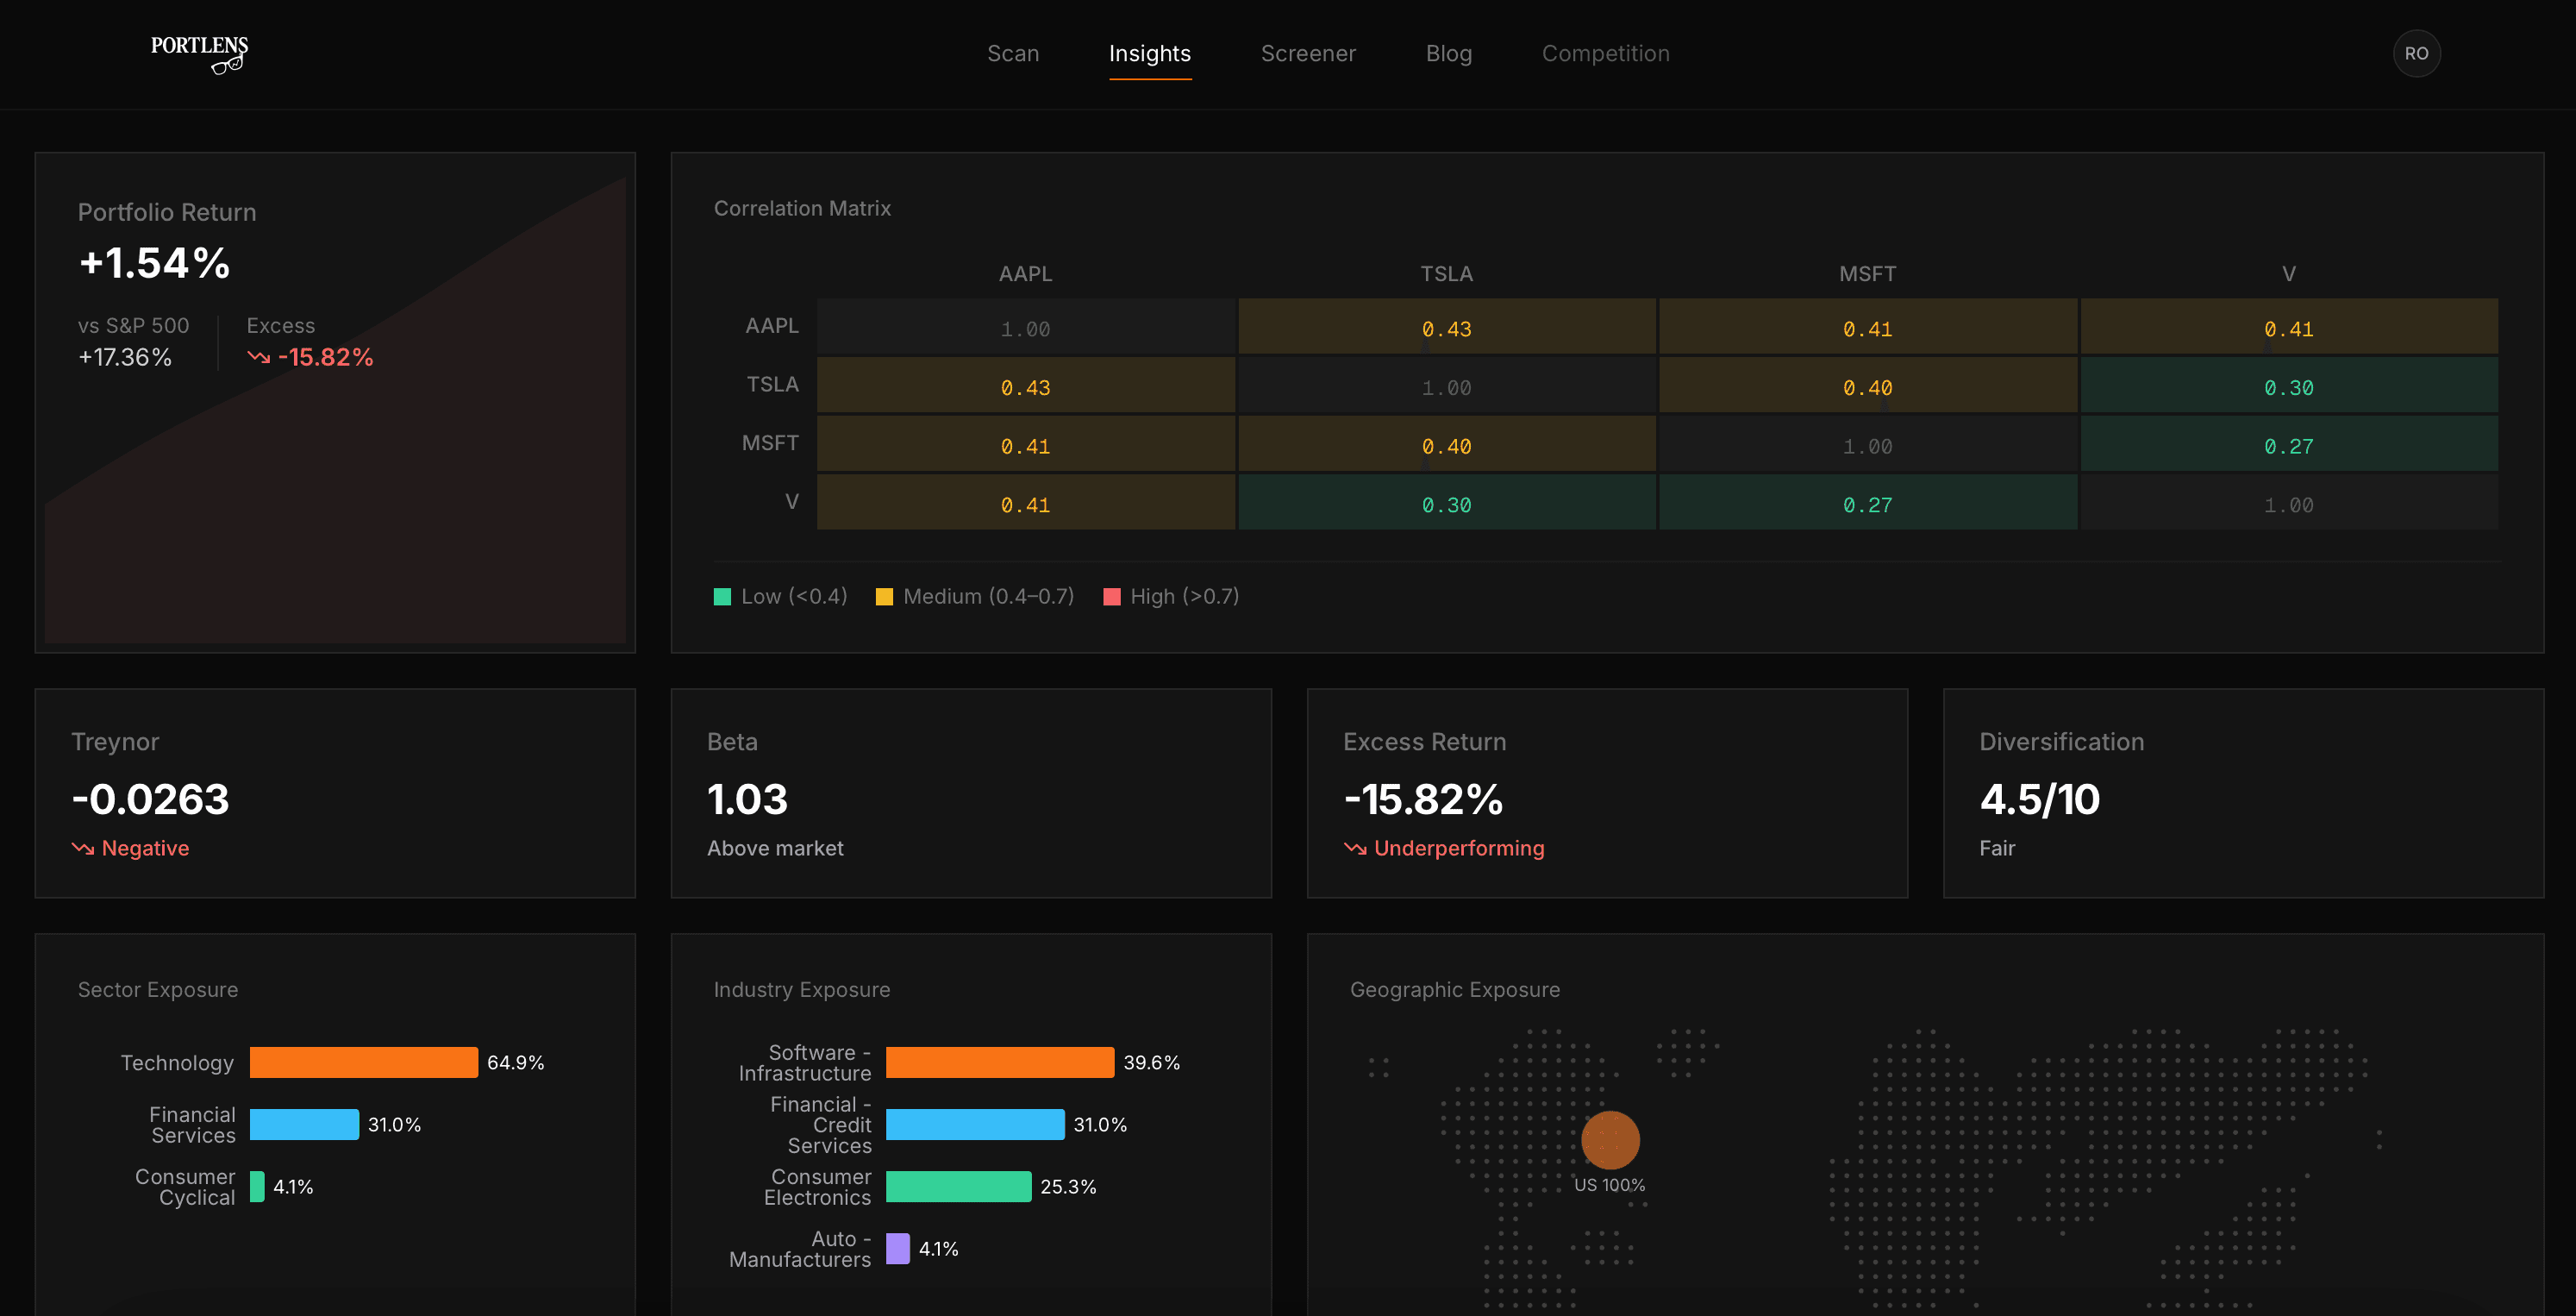
Task: Click the orange US marker on map
Action: (x=1610, y=1140)
